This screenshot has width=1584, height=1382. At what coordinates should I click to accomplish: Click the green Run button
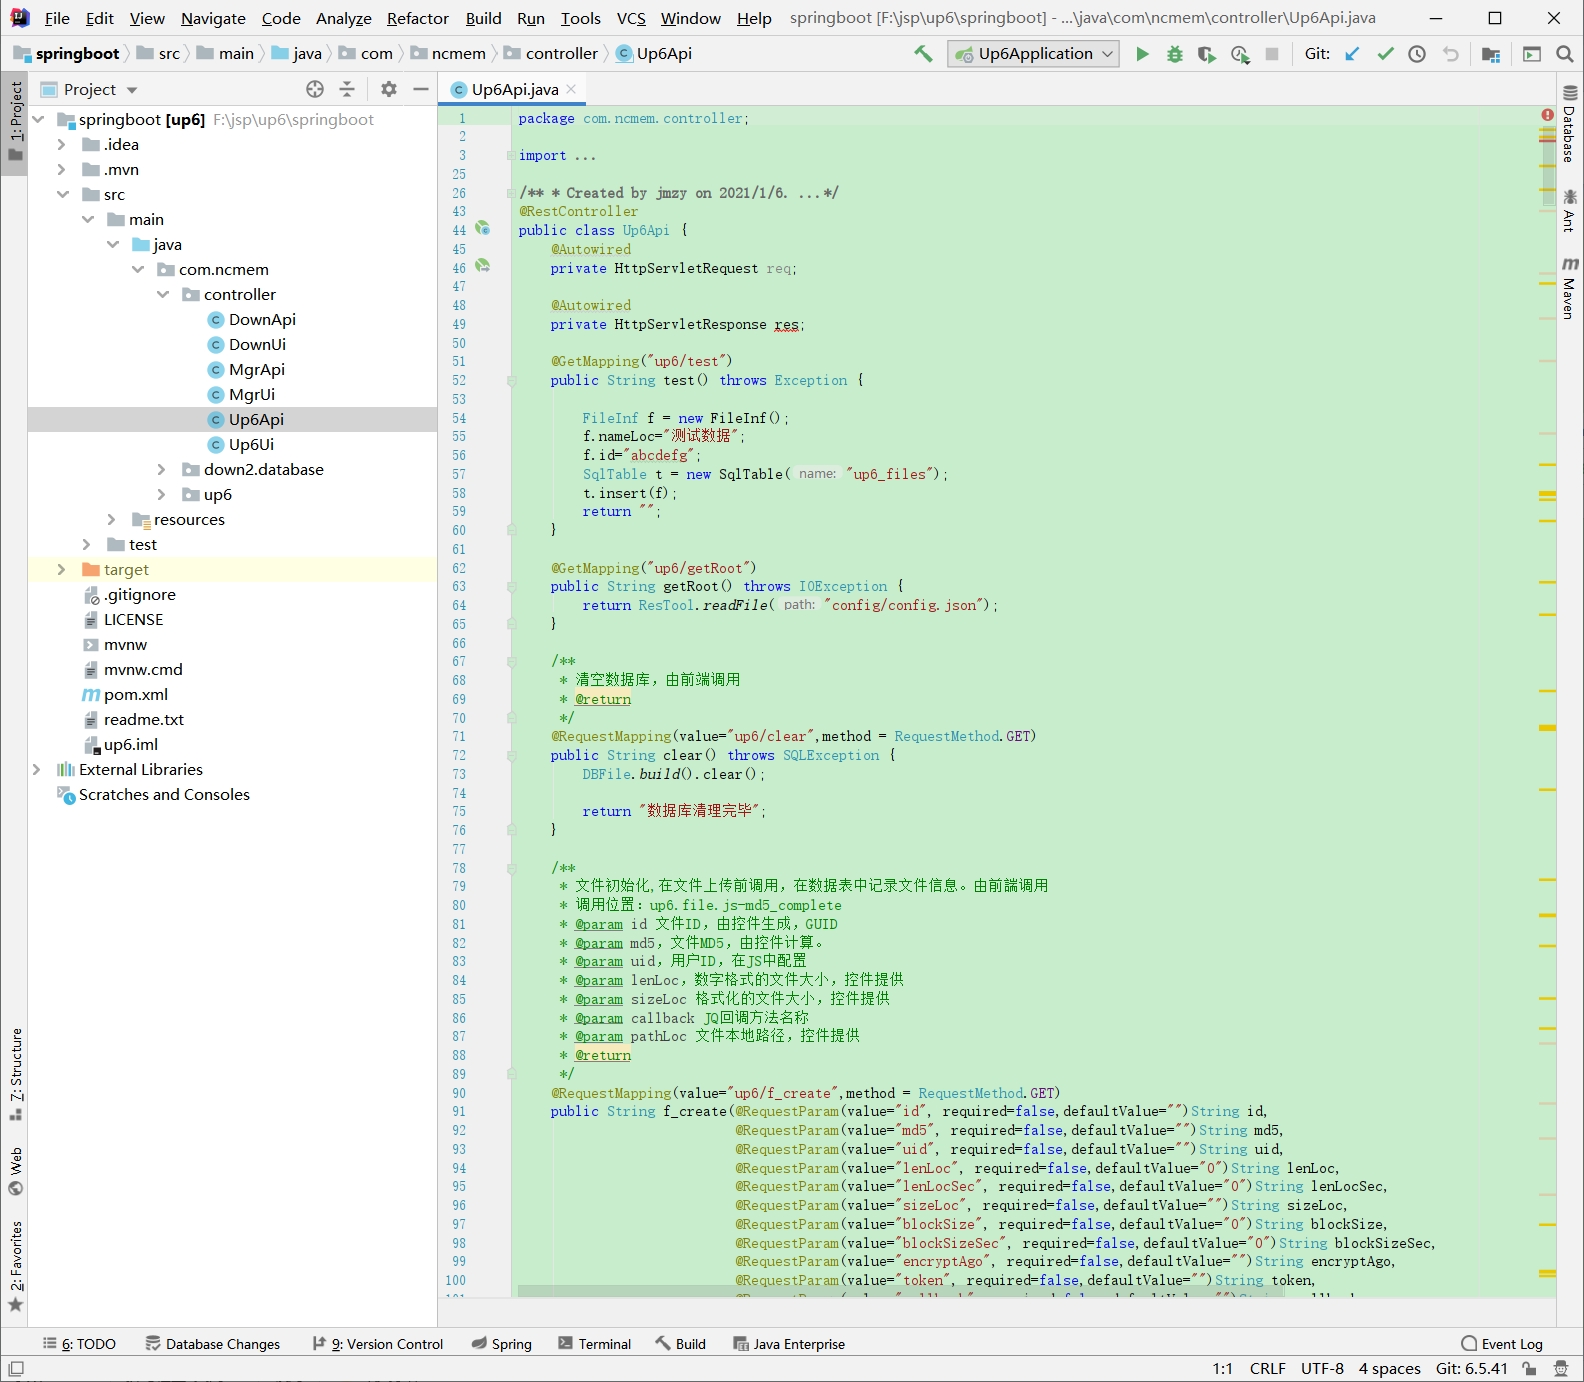click(1142, 54)
